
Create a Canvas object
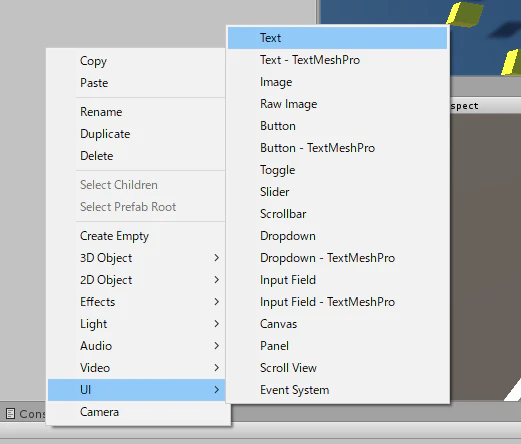click(x=337, y=324)
